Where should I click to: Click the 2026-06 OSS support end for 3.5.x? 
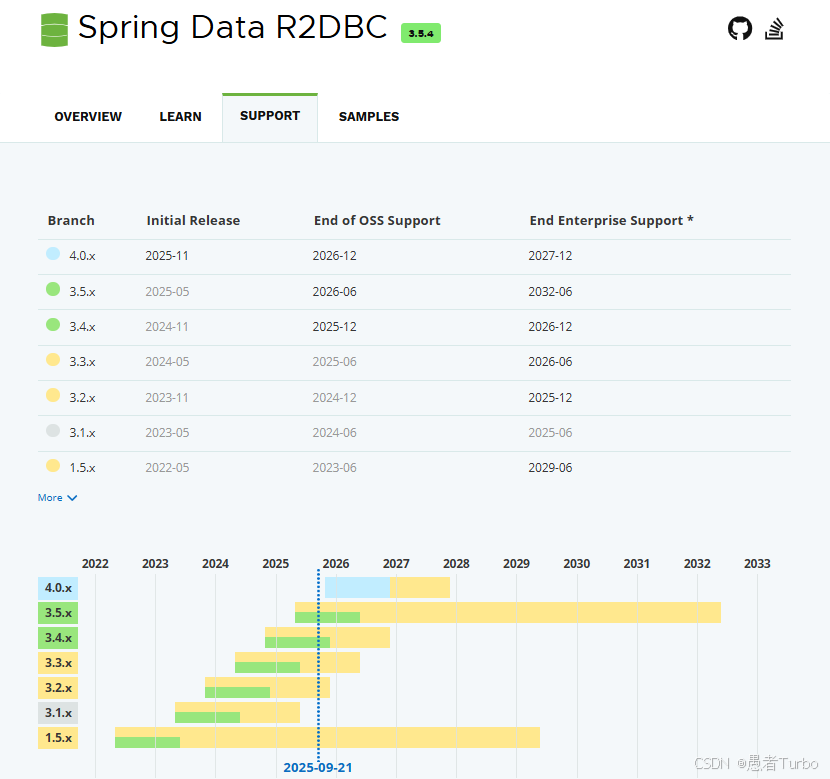click(x=335, y=292)
